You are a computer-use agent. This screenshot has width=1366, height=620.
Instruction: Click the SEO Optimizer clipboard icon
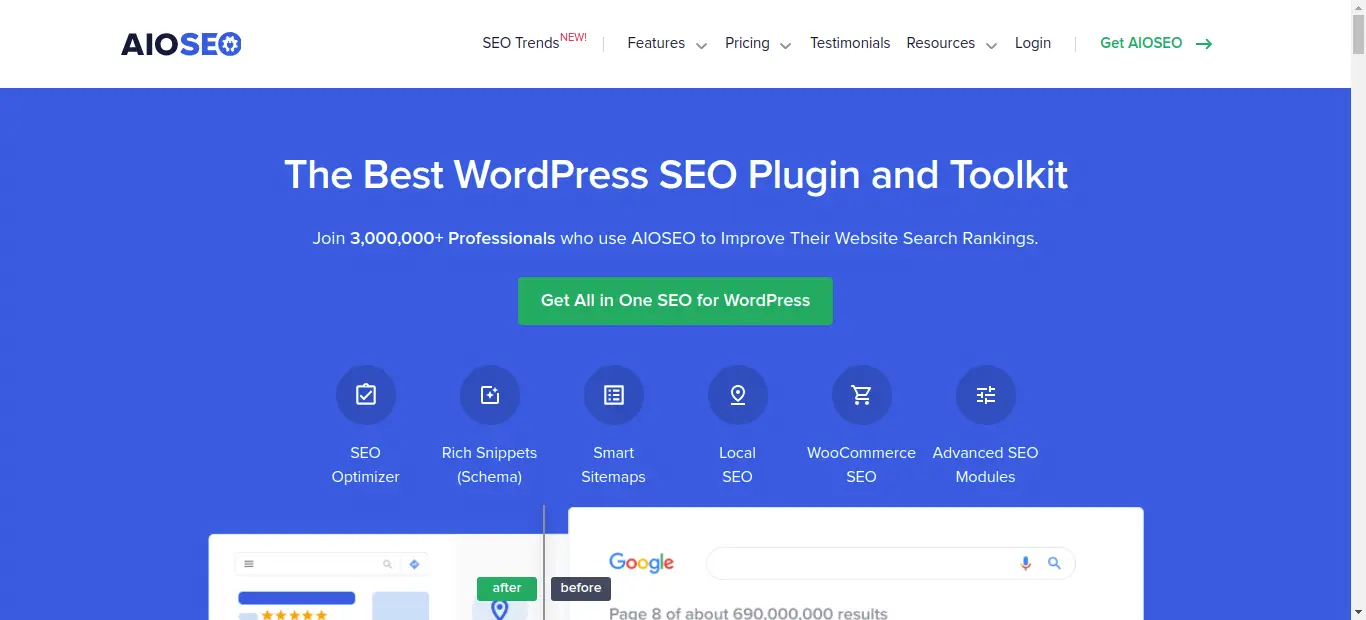[366, 395]
